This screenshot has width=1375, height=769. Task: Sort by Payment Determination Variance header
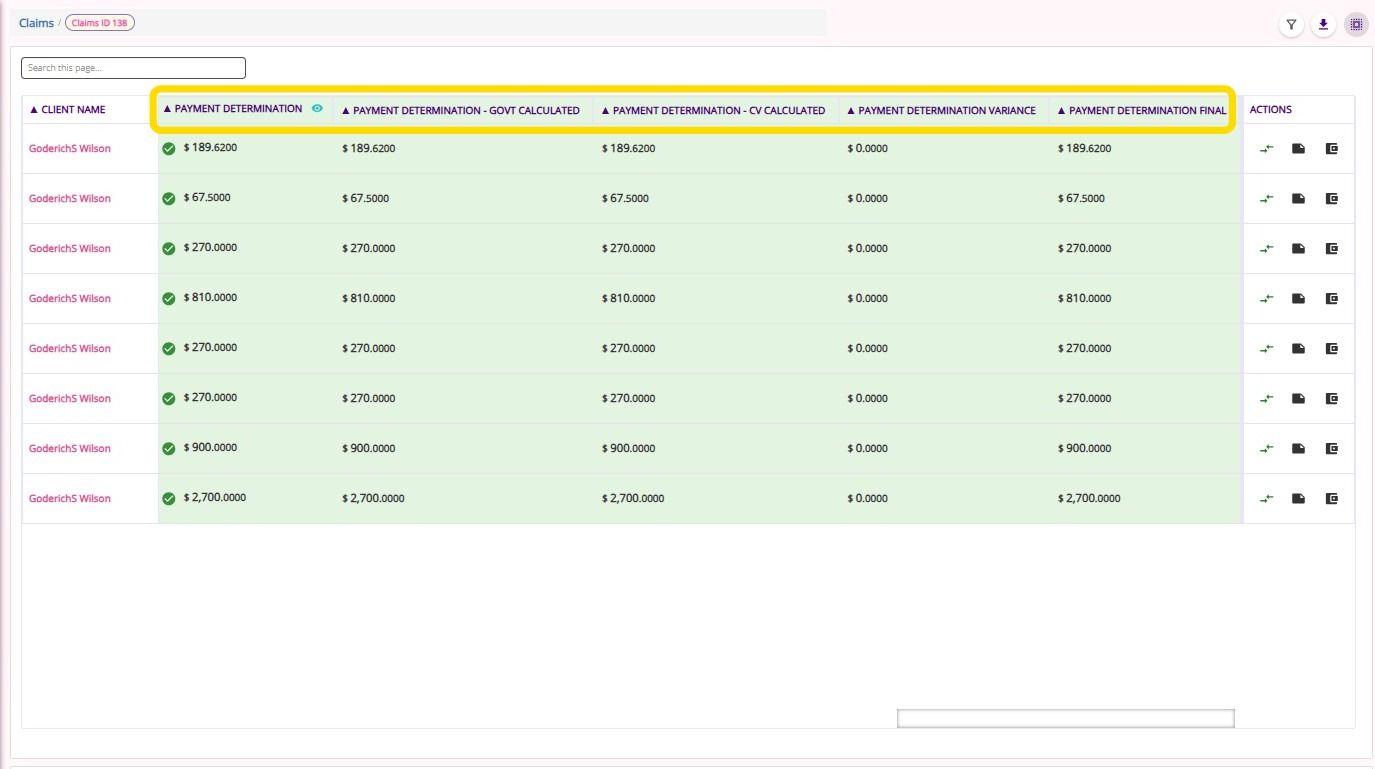(941, 111)
